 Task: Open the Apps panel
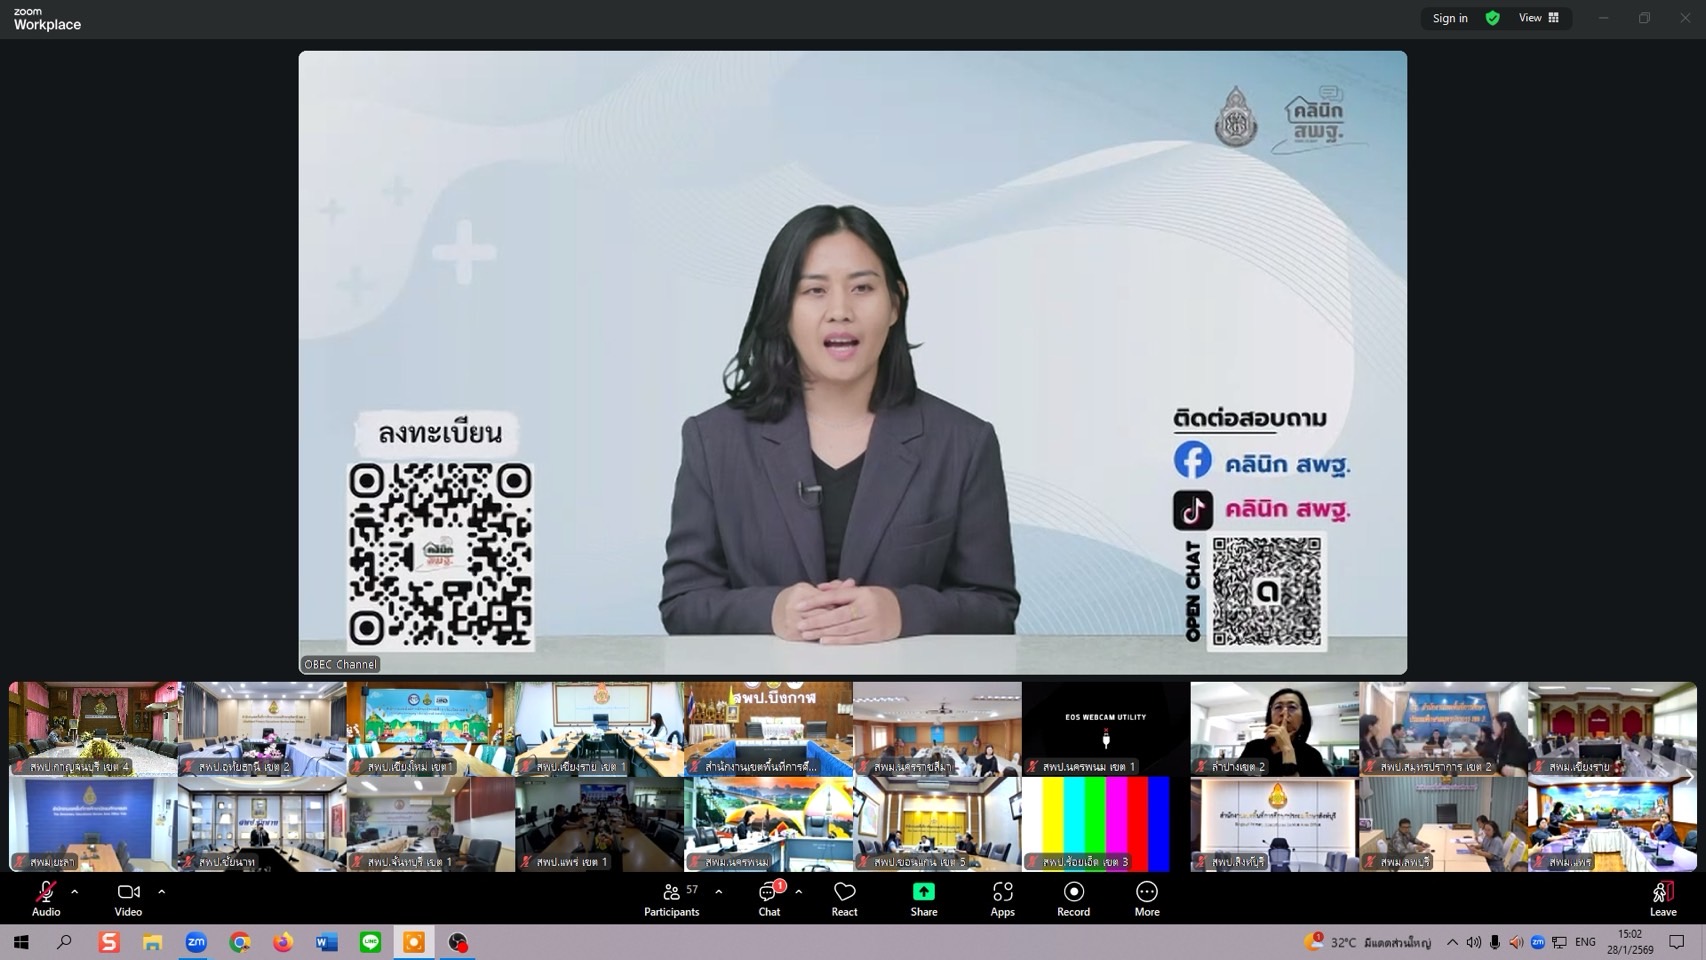1002,897
